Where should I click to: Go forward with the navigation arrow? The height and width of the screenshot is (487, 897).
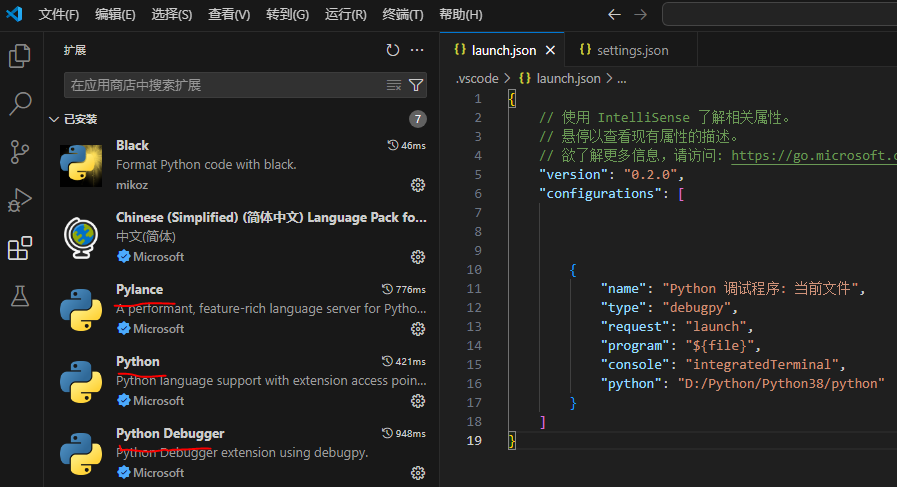tap(641, 14)
